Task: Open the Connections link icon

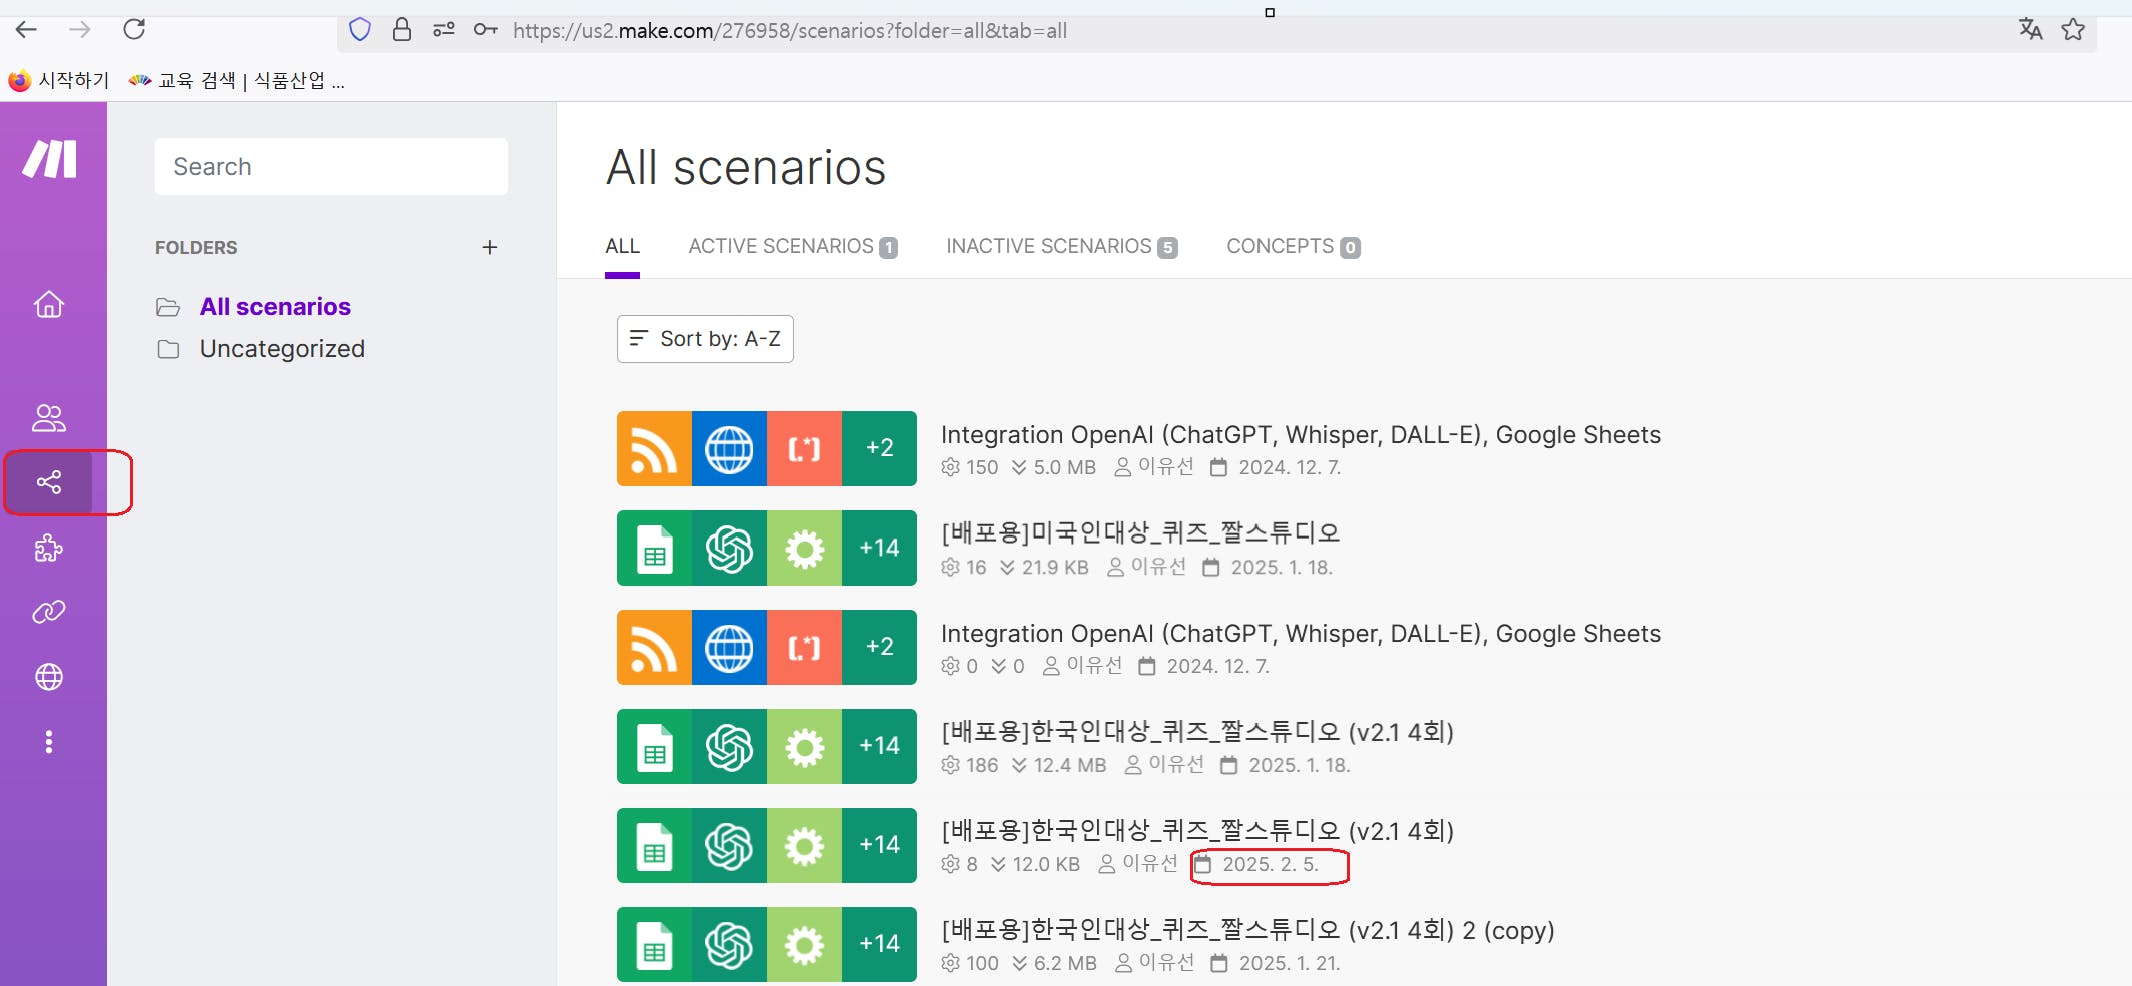Action: [x=49, y=612]
